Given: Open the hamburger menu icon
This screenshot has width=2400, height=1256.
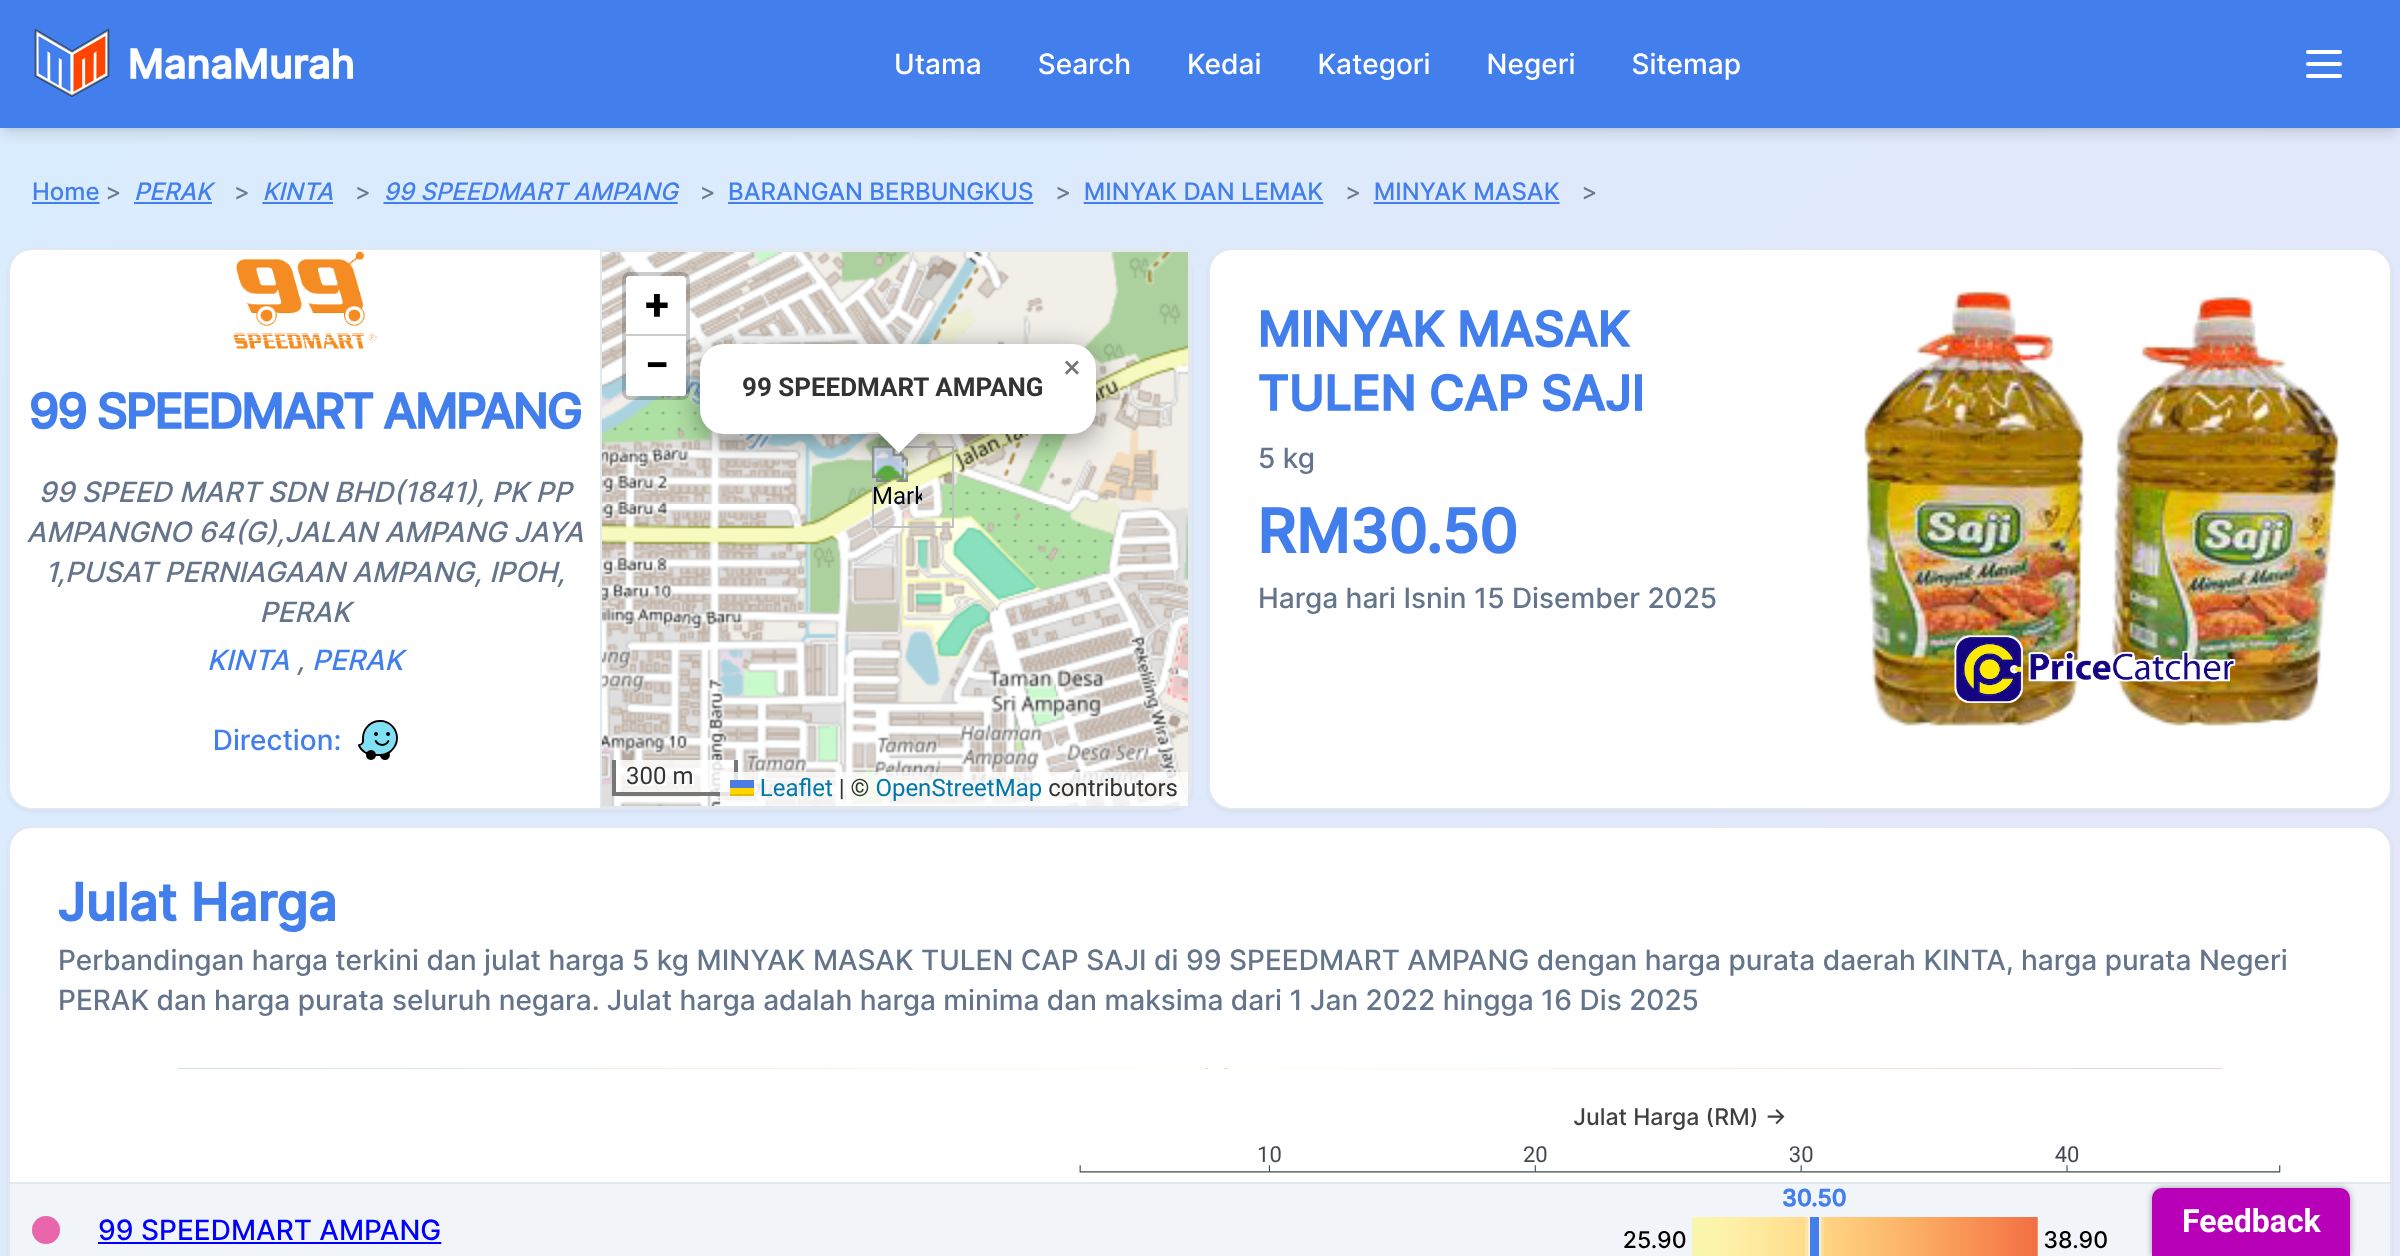Looking at the screenshot, I should tap(2323, 64).
